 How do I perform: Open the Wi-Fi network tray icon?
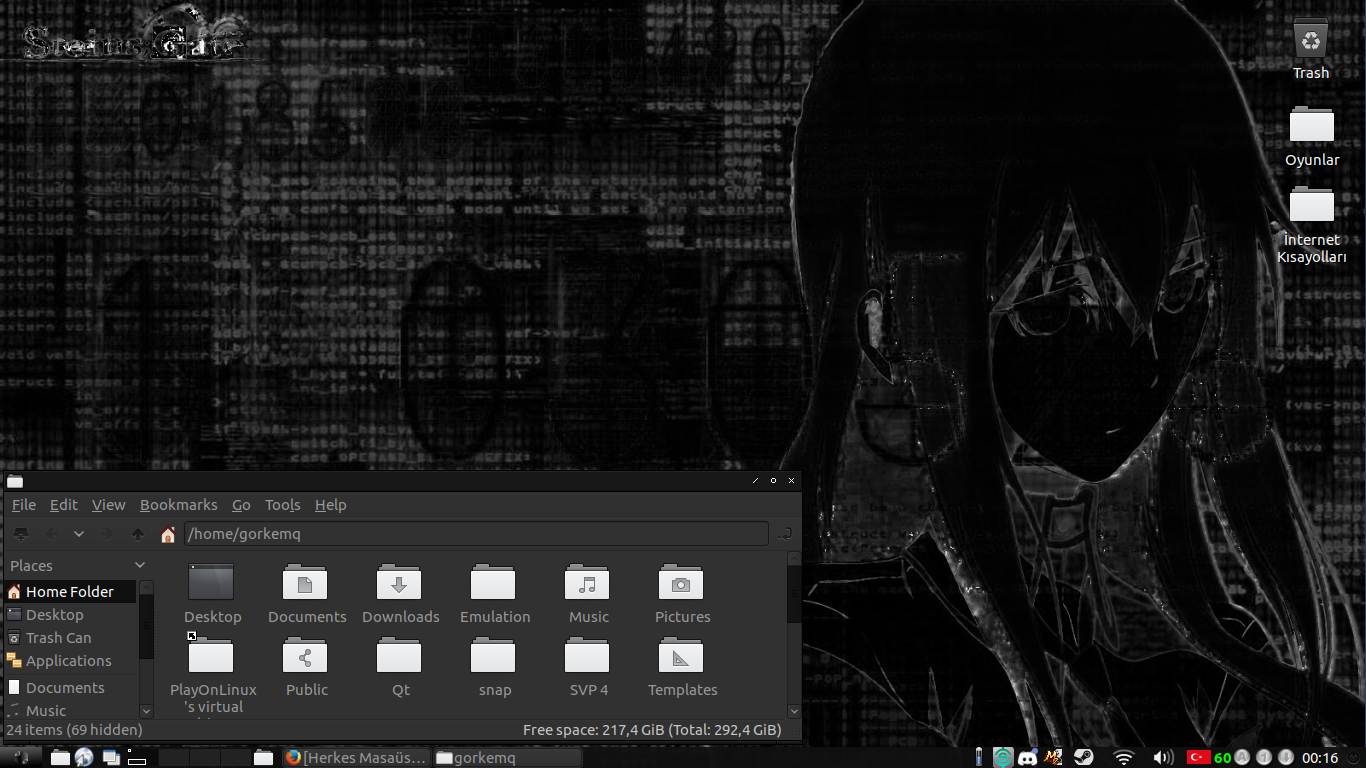click(1123, 758)
